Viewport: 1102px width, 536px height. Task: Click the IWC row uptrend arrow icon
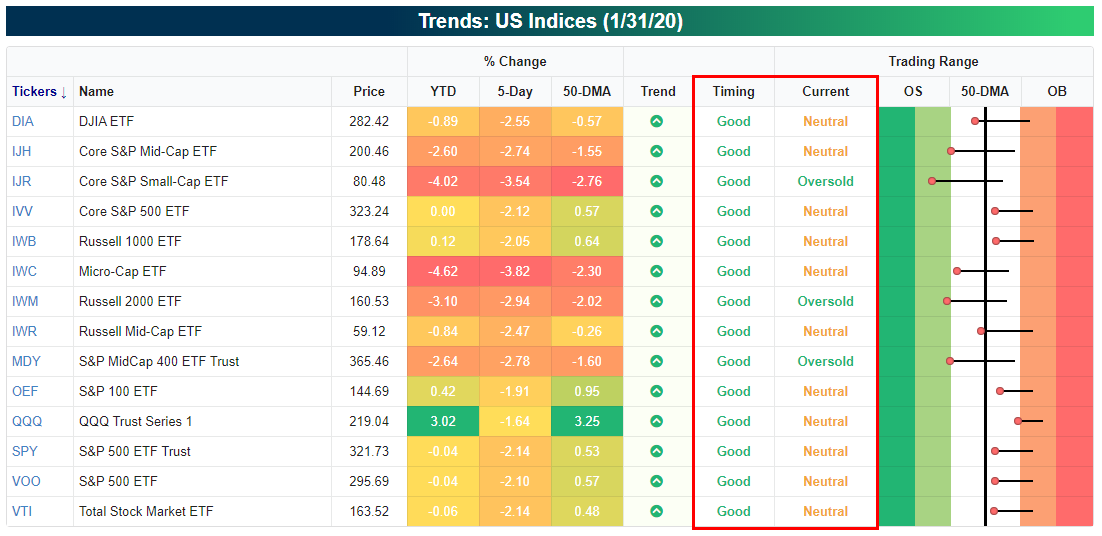[656, 271]
